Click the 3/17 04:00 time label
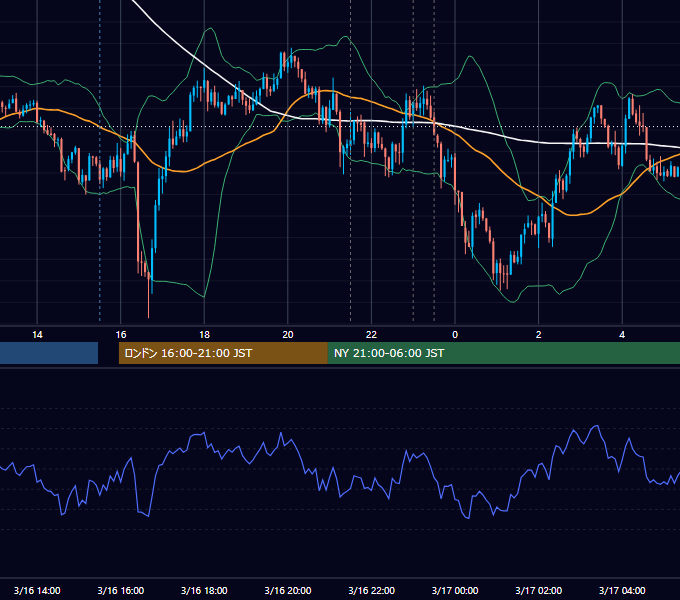680x600 pixels. click(622, 590)
